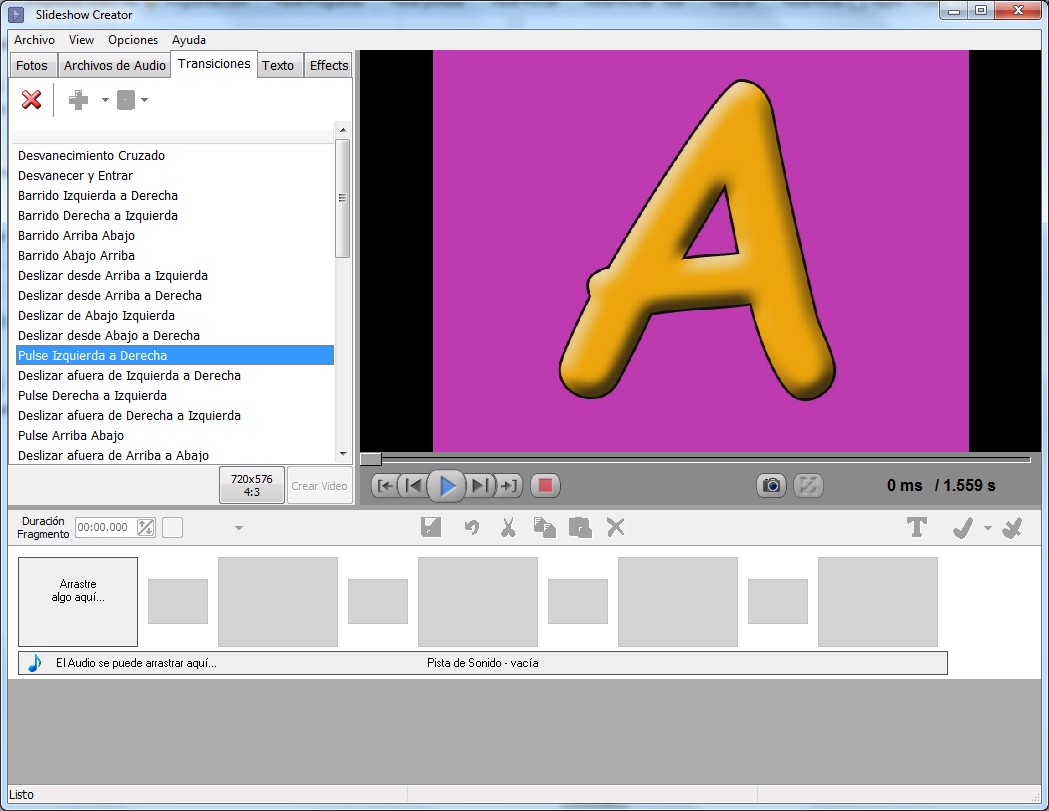The height and width of the screenshot is (811, 1049).
Task: Select Deslizar afuera de Arriba a Abajo
Action: (175, 456)
